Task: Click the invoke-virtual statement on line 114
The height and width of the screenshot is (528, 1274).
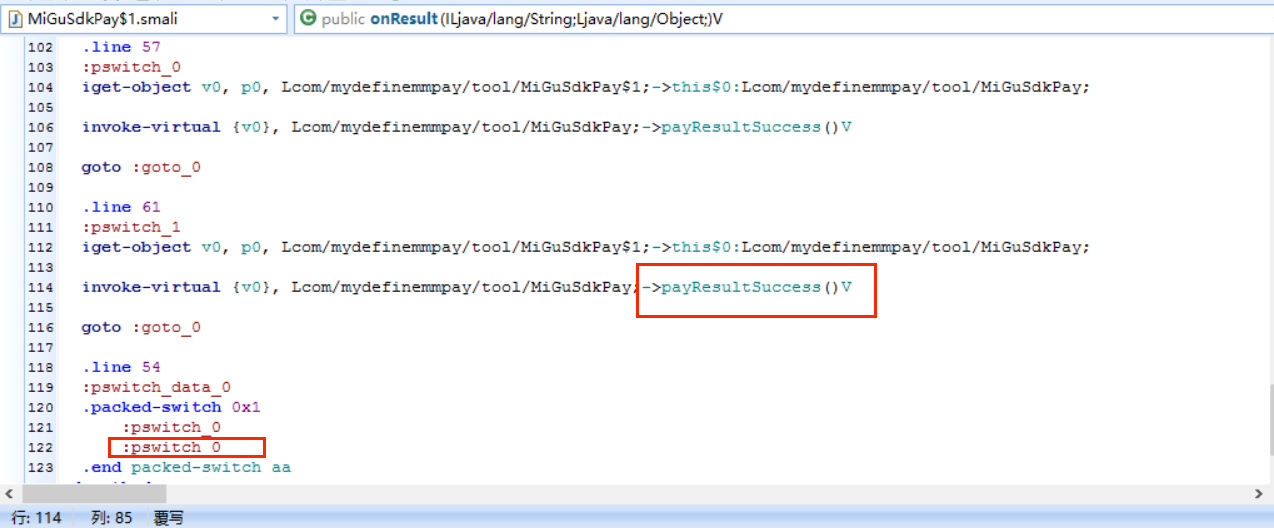Action: [x=467, y=287]
